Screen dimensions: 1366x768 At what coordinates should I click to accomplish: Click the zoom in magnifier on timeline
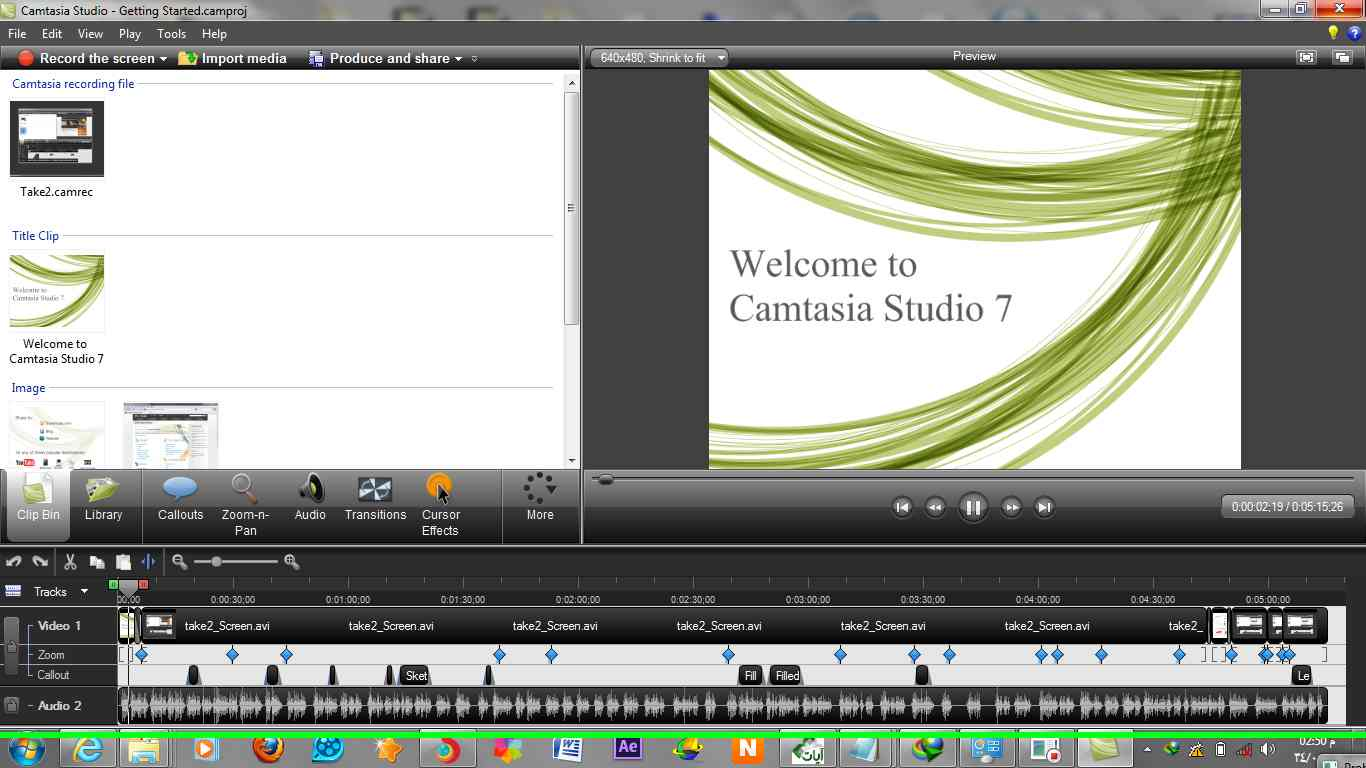[291, 562]
